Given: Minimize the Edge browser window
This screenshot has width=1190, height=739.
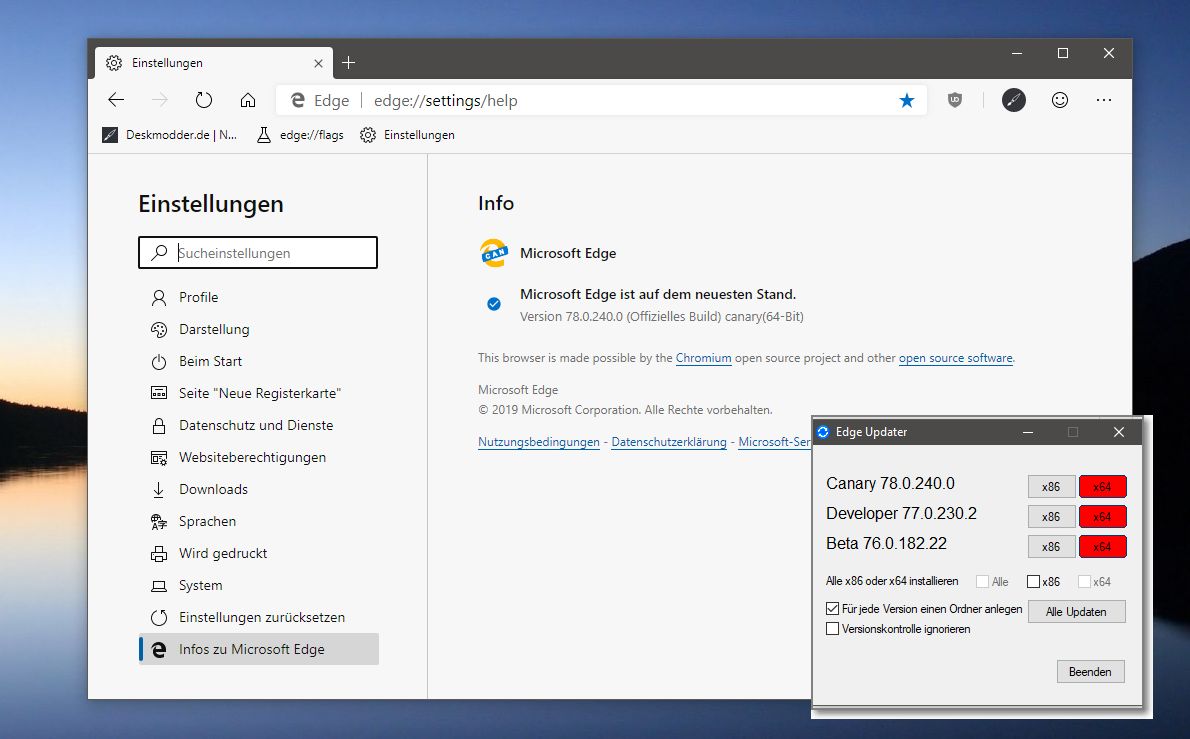Looking at the screenshot, I should [1017, 53].
